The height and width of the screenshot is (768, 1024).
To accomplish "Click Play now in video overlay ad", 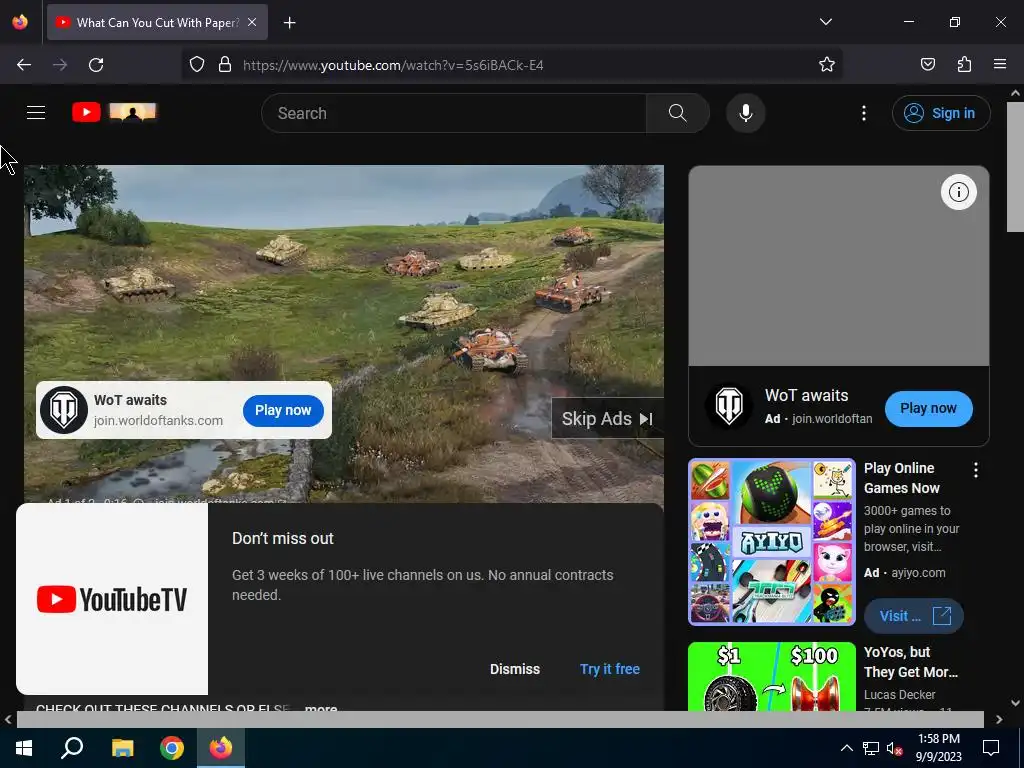I will [283, 410].
